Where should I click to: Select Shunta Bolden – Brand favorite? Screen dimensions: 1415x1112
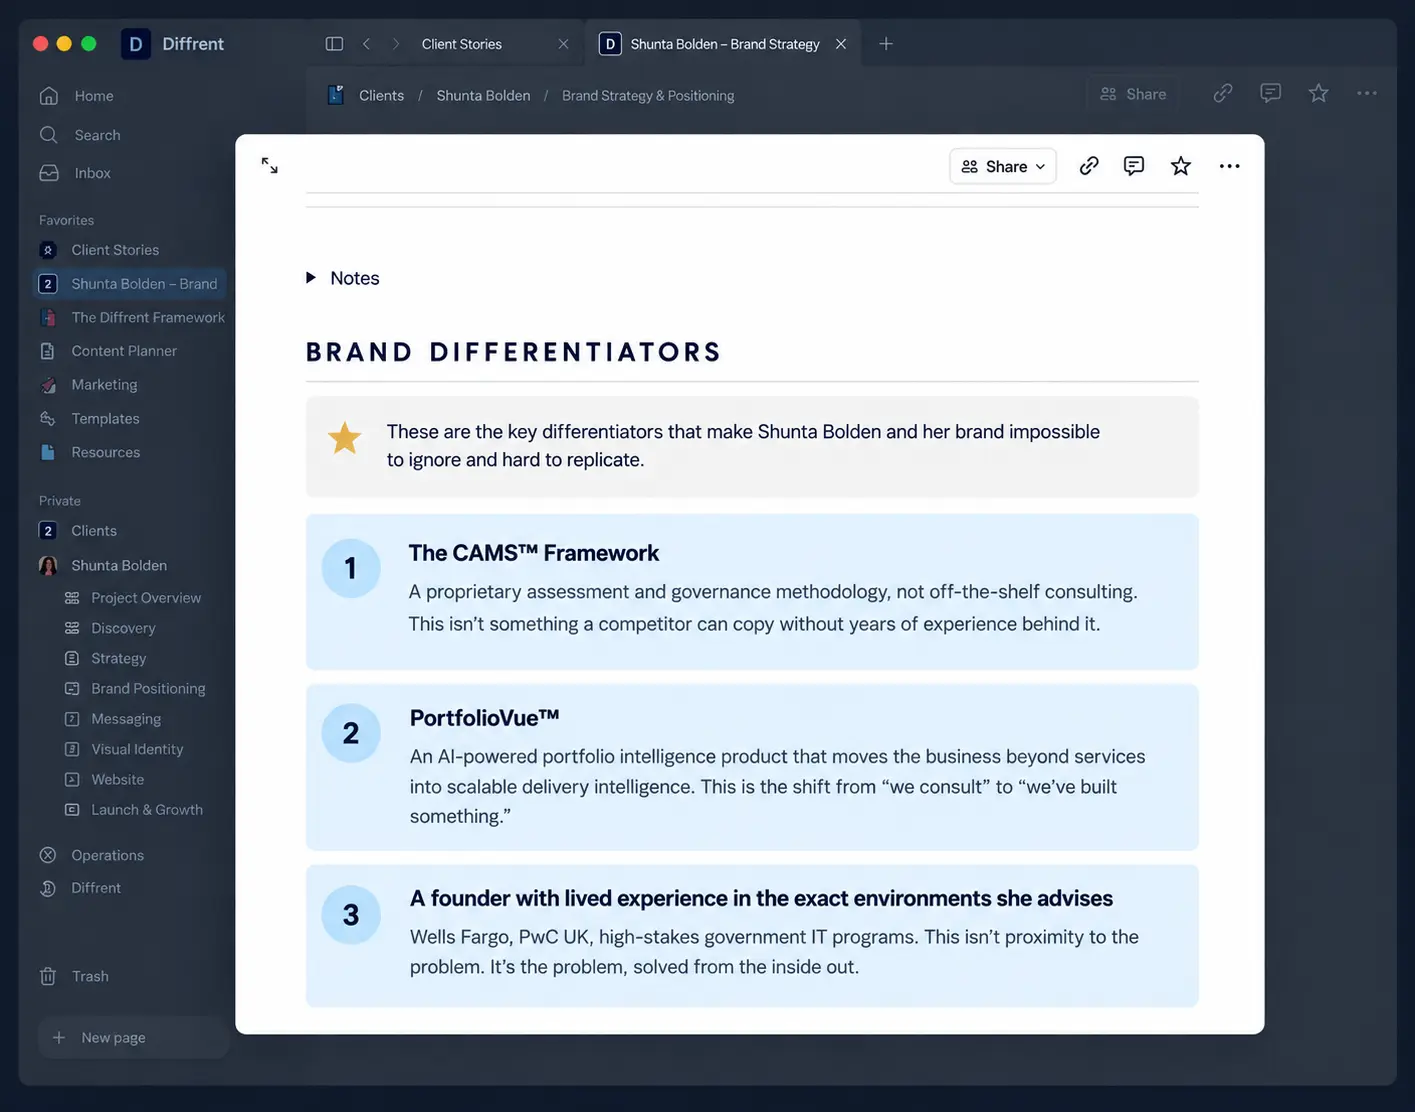(130, 284)
